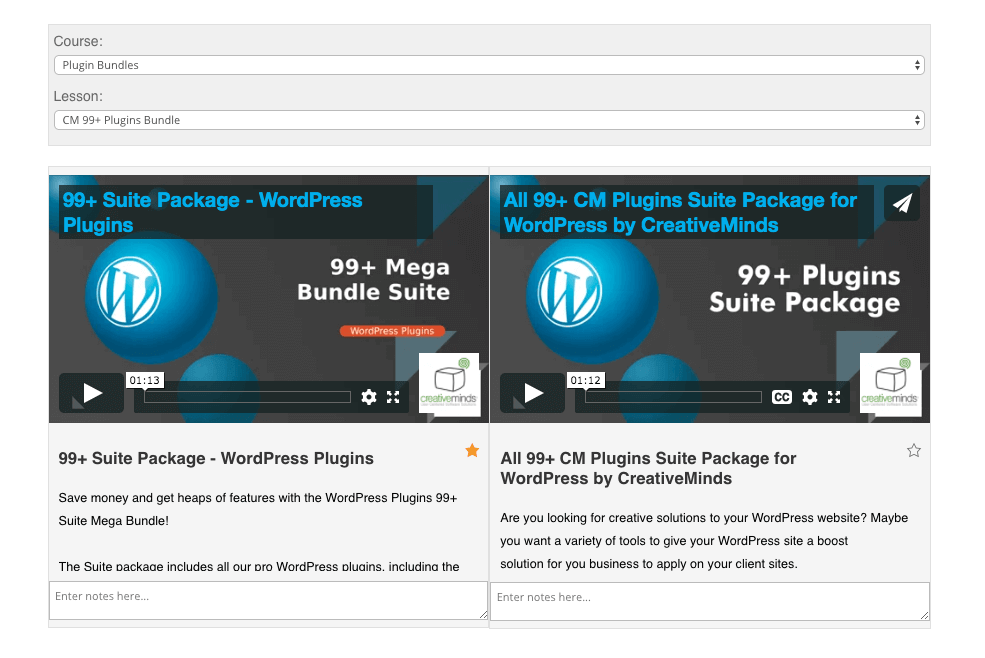Click the CreativeMinds logo on left video
The height and width of the screenshot is (658, 985).
(x=449, y=384)
